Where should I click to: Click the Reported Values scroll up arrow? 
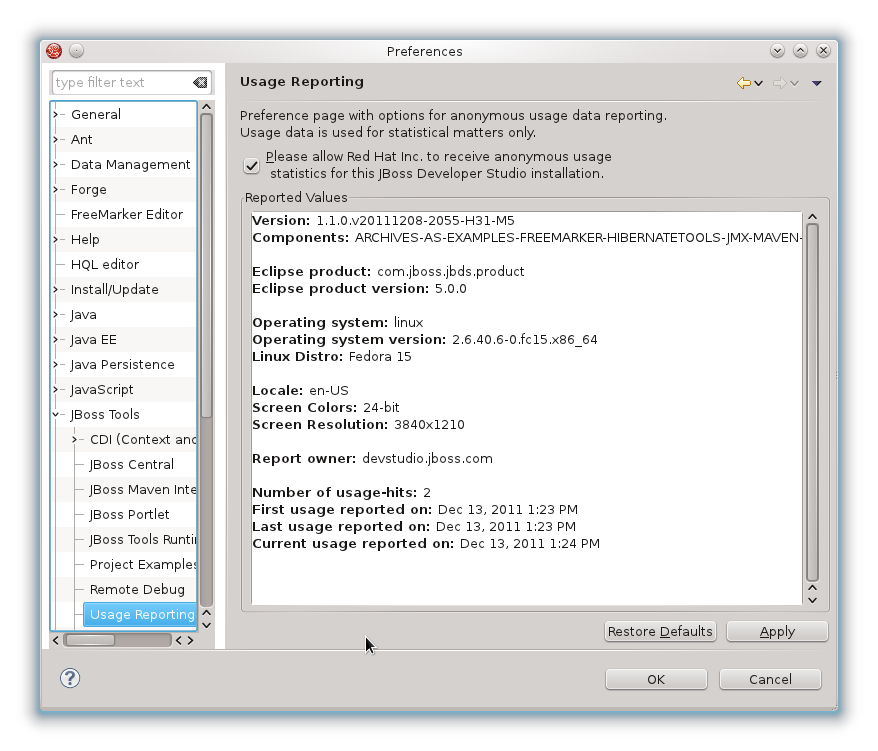coord(812,217)
